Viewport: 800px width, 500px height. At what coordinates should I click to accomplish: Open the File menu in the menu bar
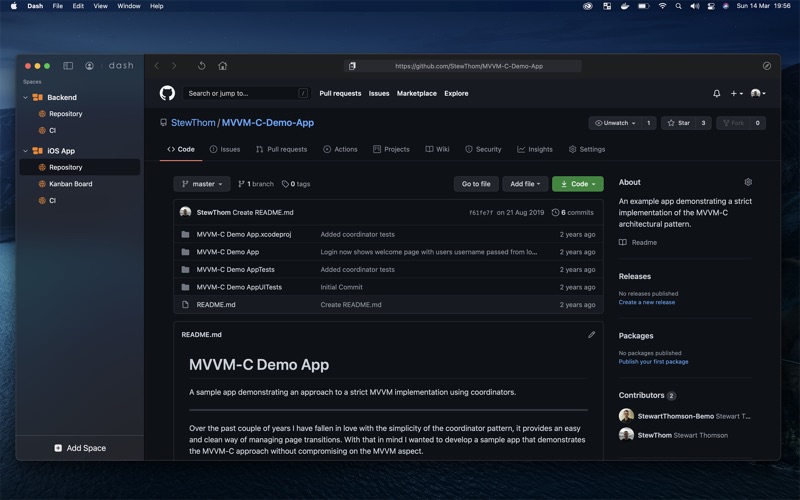(58, 6)
